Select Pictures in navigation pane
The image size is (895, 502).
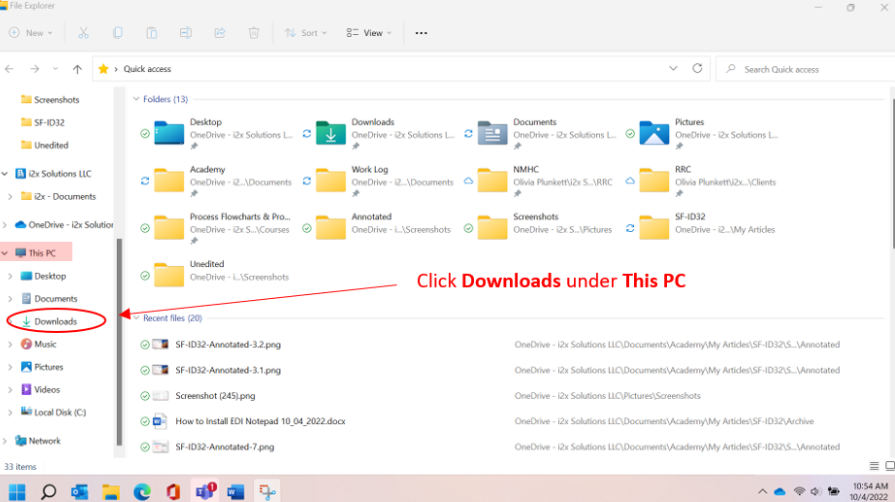tap(49, 367)
